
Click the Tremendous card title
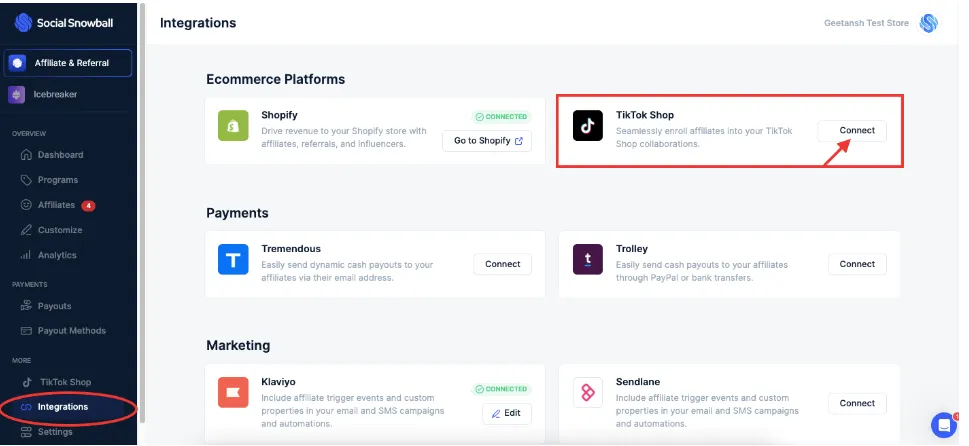pos(291,248)
